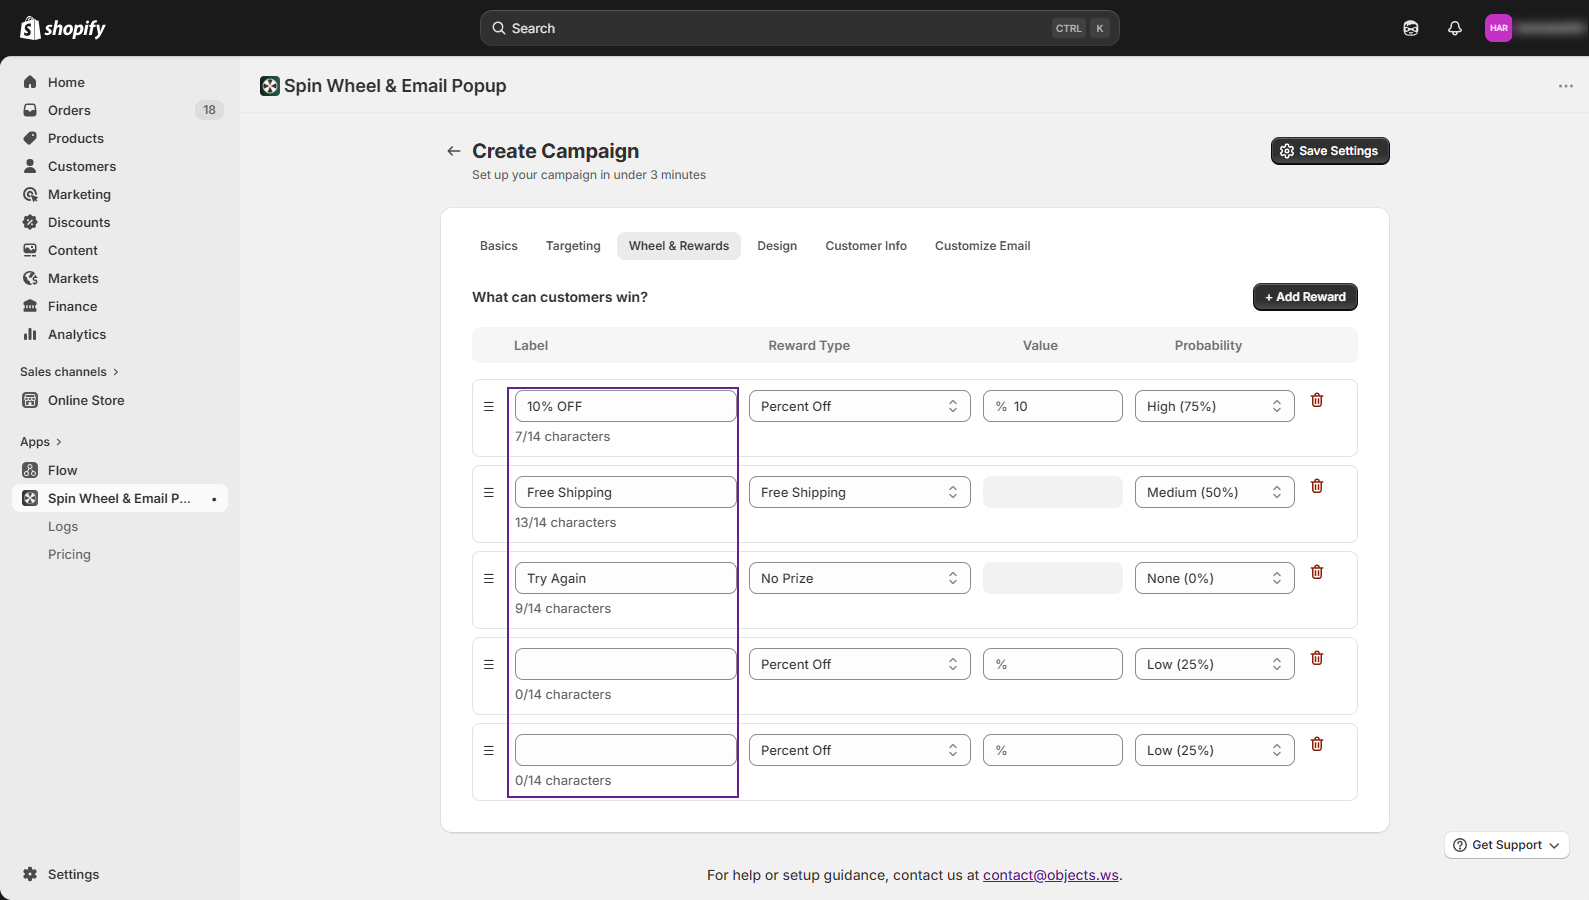Viewport: 1589px width, 900px height.
Task: Open the notifications bell
Action: tap(1455, 28)
